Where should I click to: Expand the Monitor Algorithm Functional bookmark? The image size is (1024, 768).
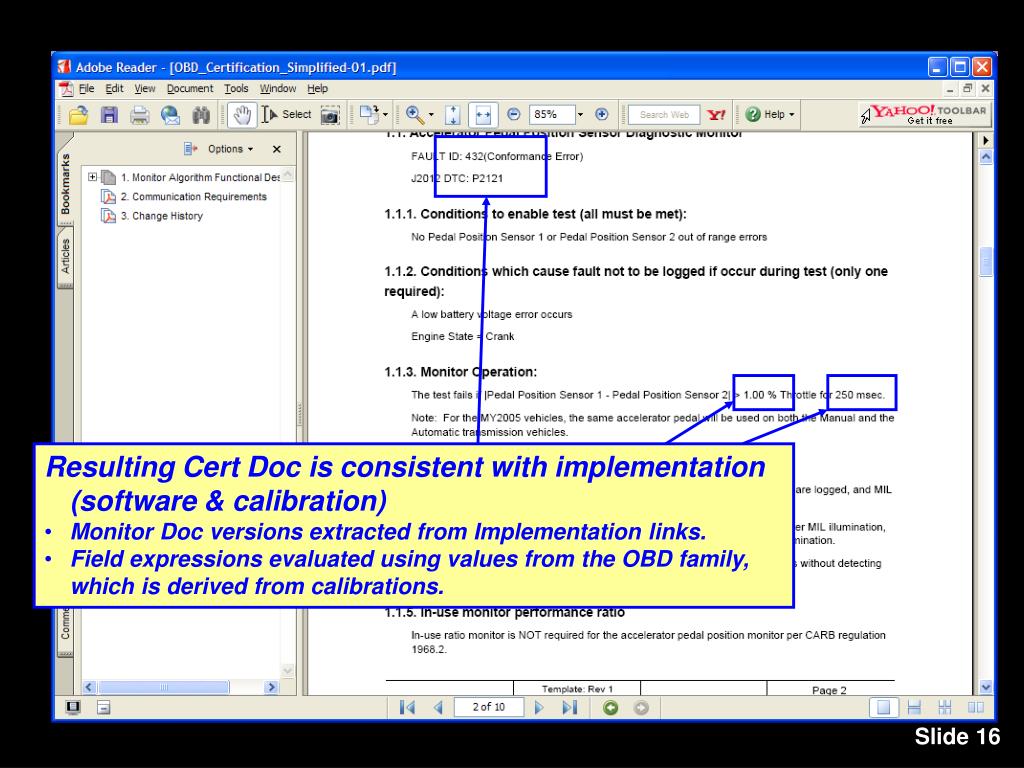(x=92, y=177)
